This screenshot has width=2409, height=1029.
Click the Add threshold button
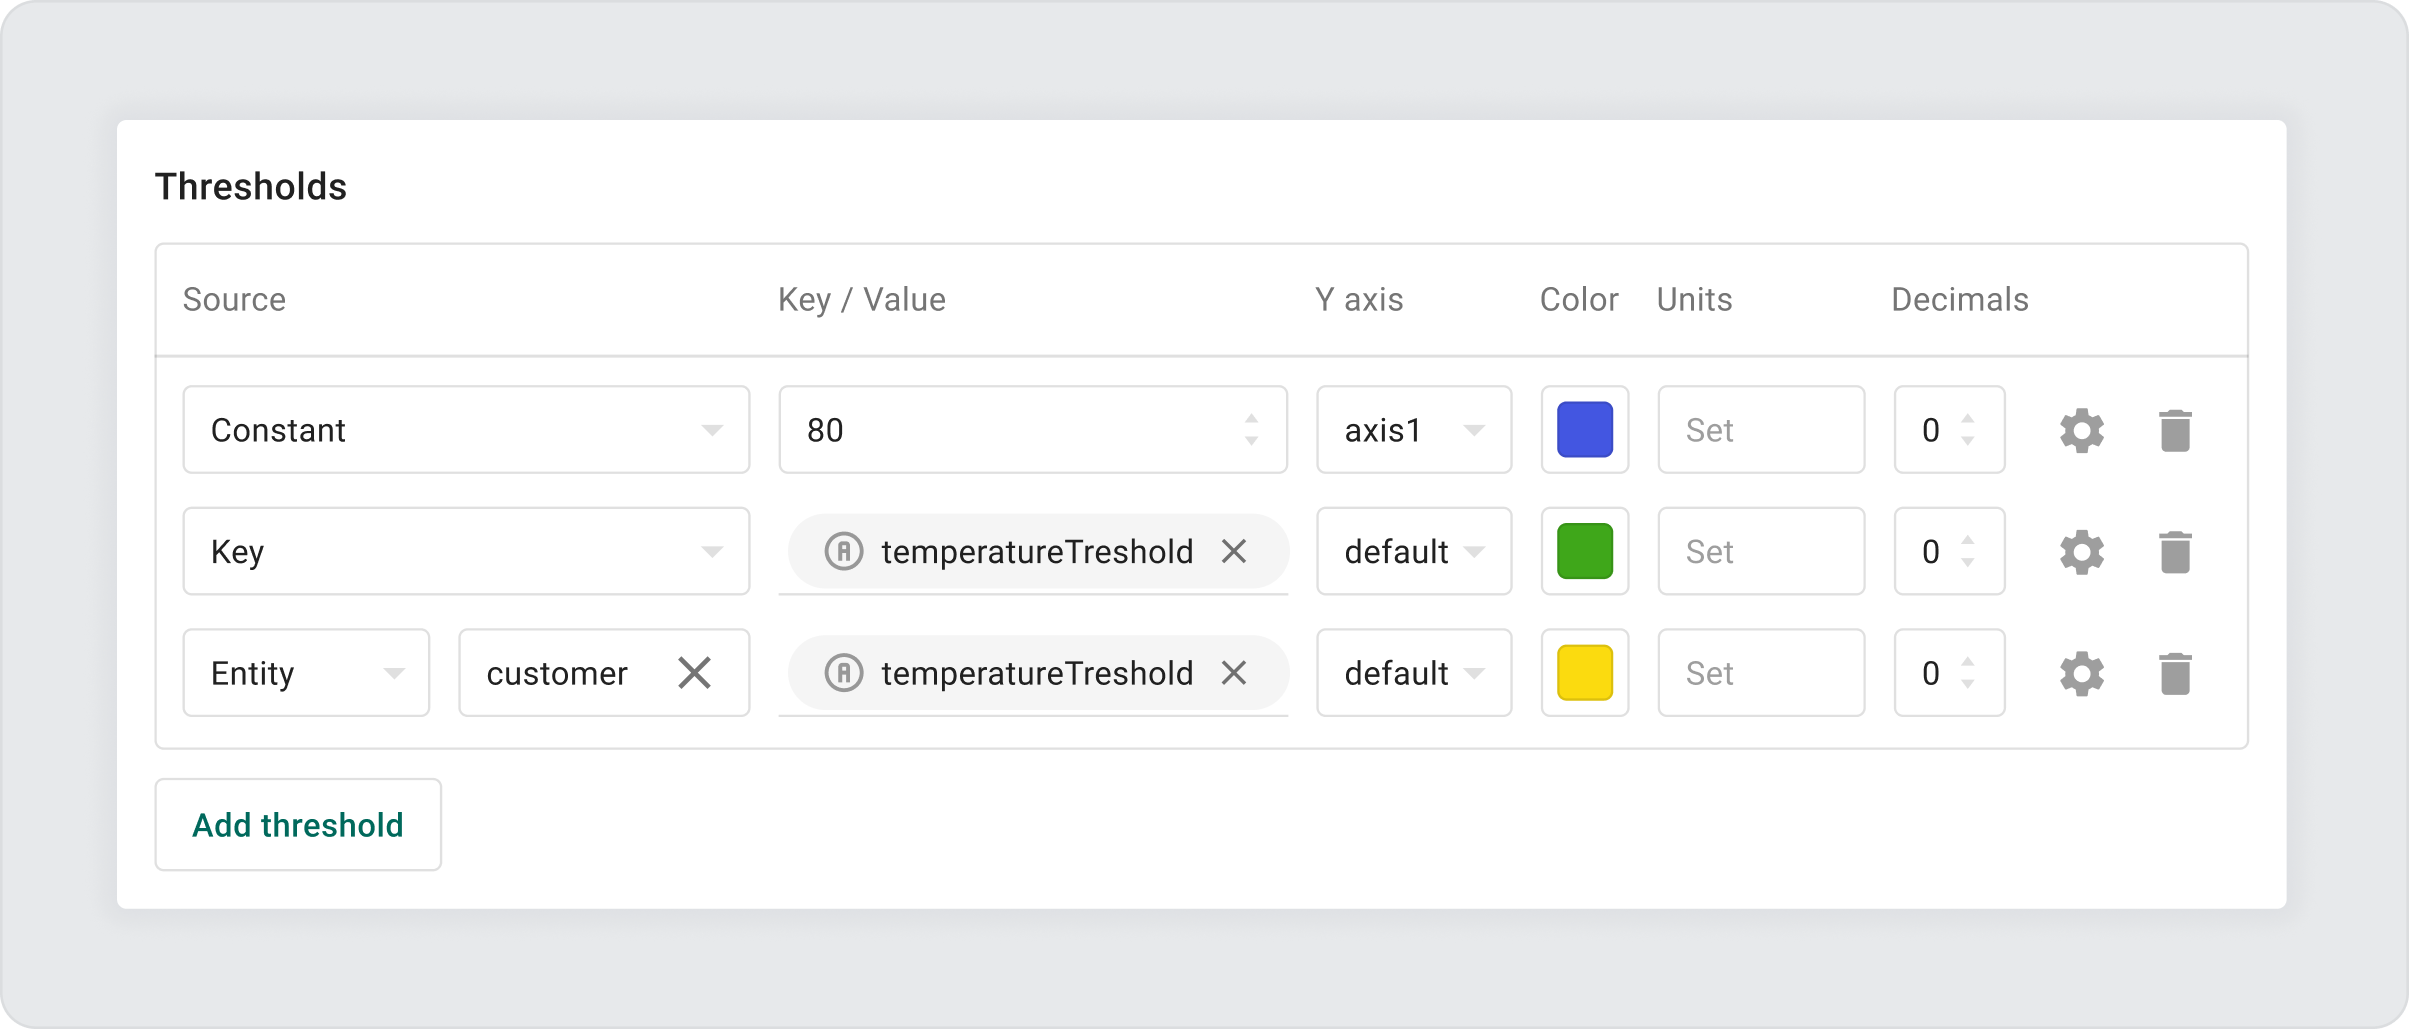tap(298, 823)
